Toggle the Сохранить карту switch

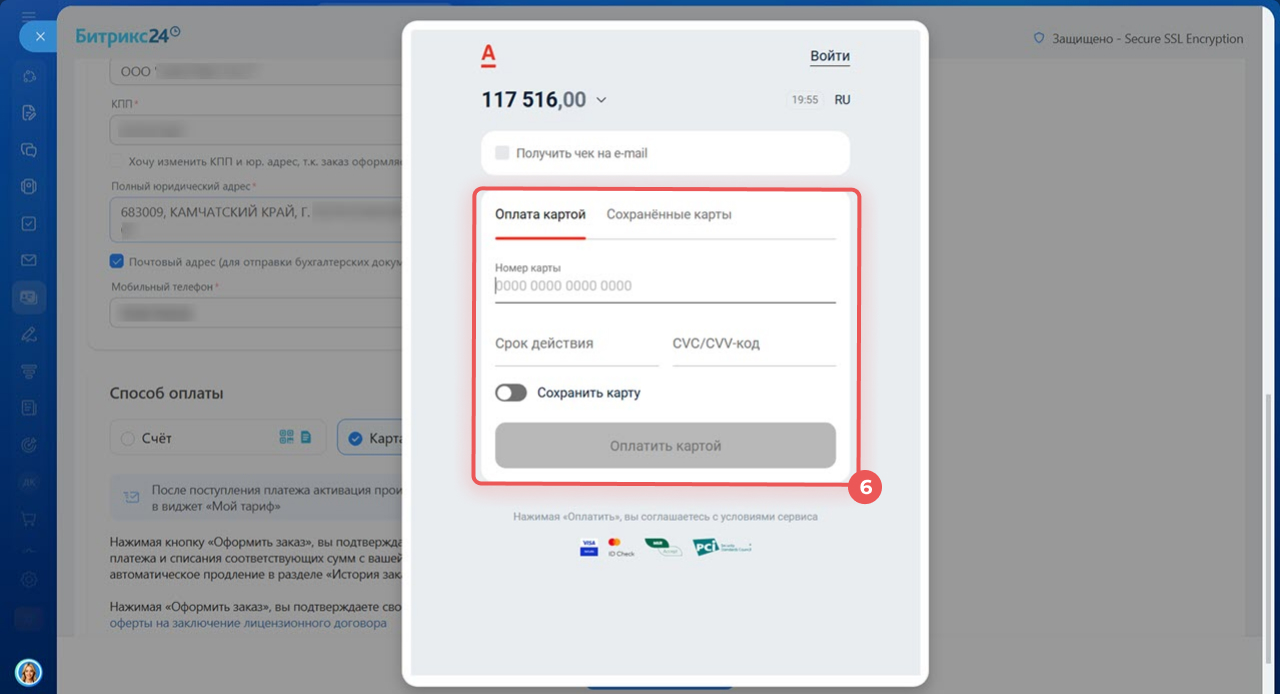pyautogui.click(x=511, y=393)
